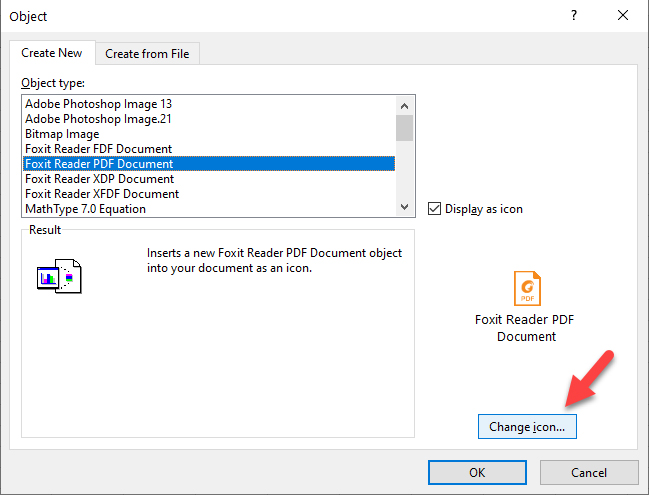This screenshot has width=649, height=495.
Task: Uncheck the Display as icon checkbox
Action: [434, 209]
